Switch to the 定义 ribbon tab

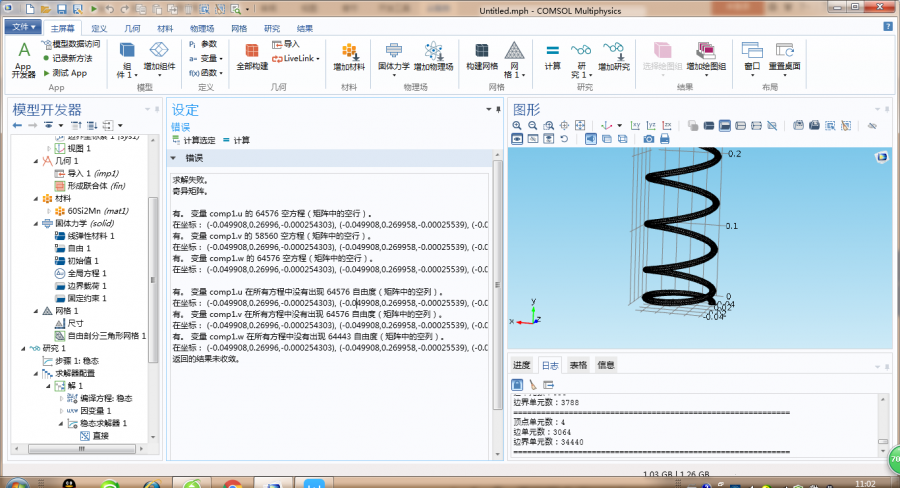tap(99, 28)
